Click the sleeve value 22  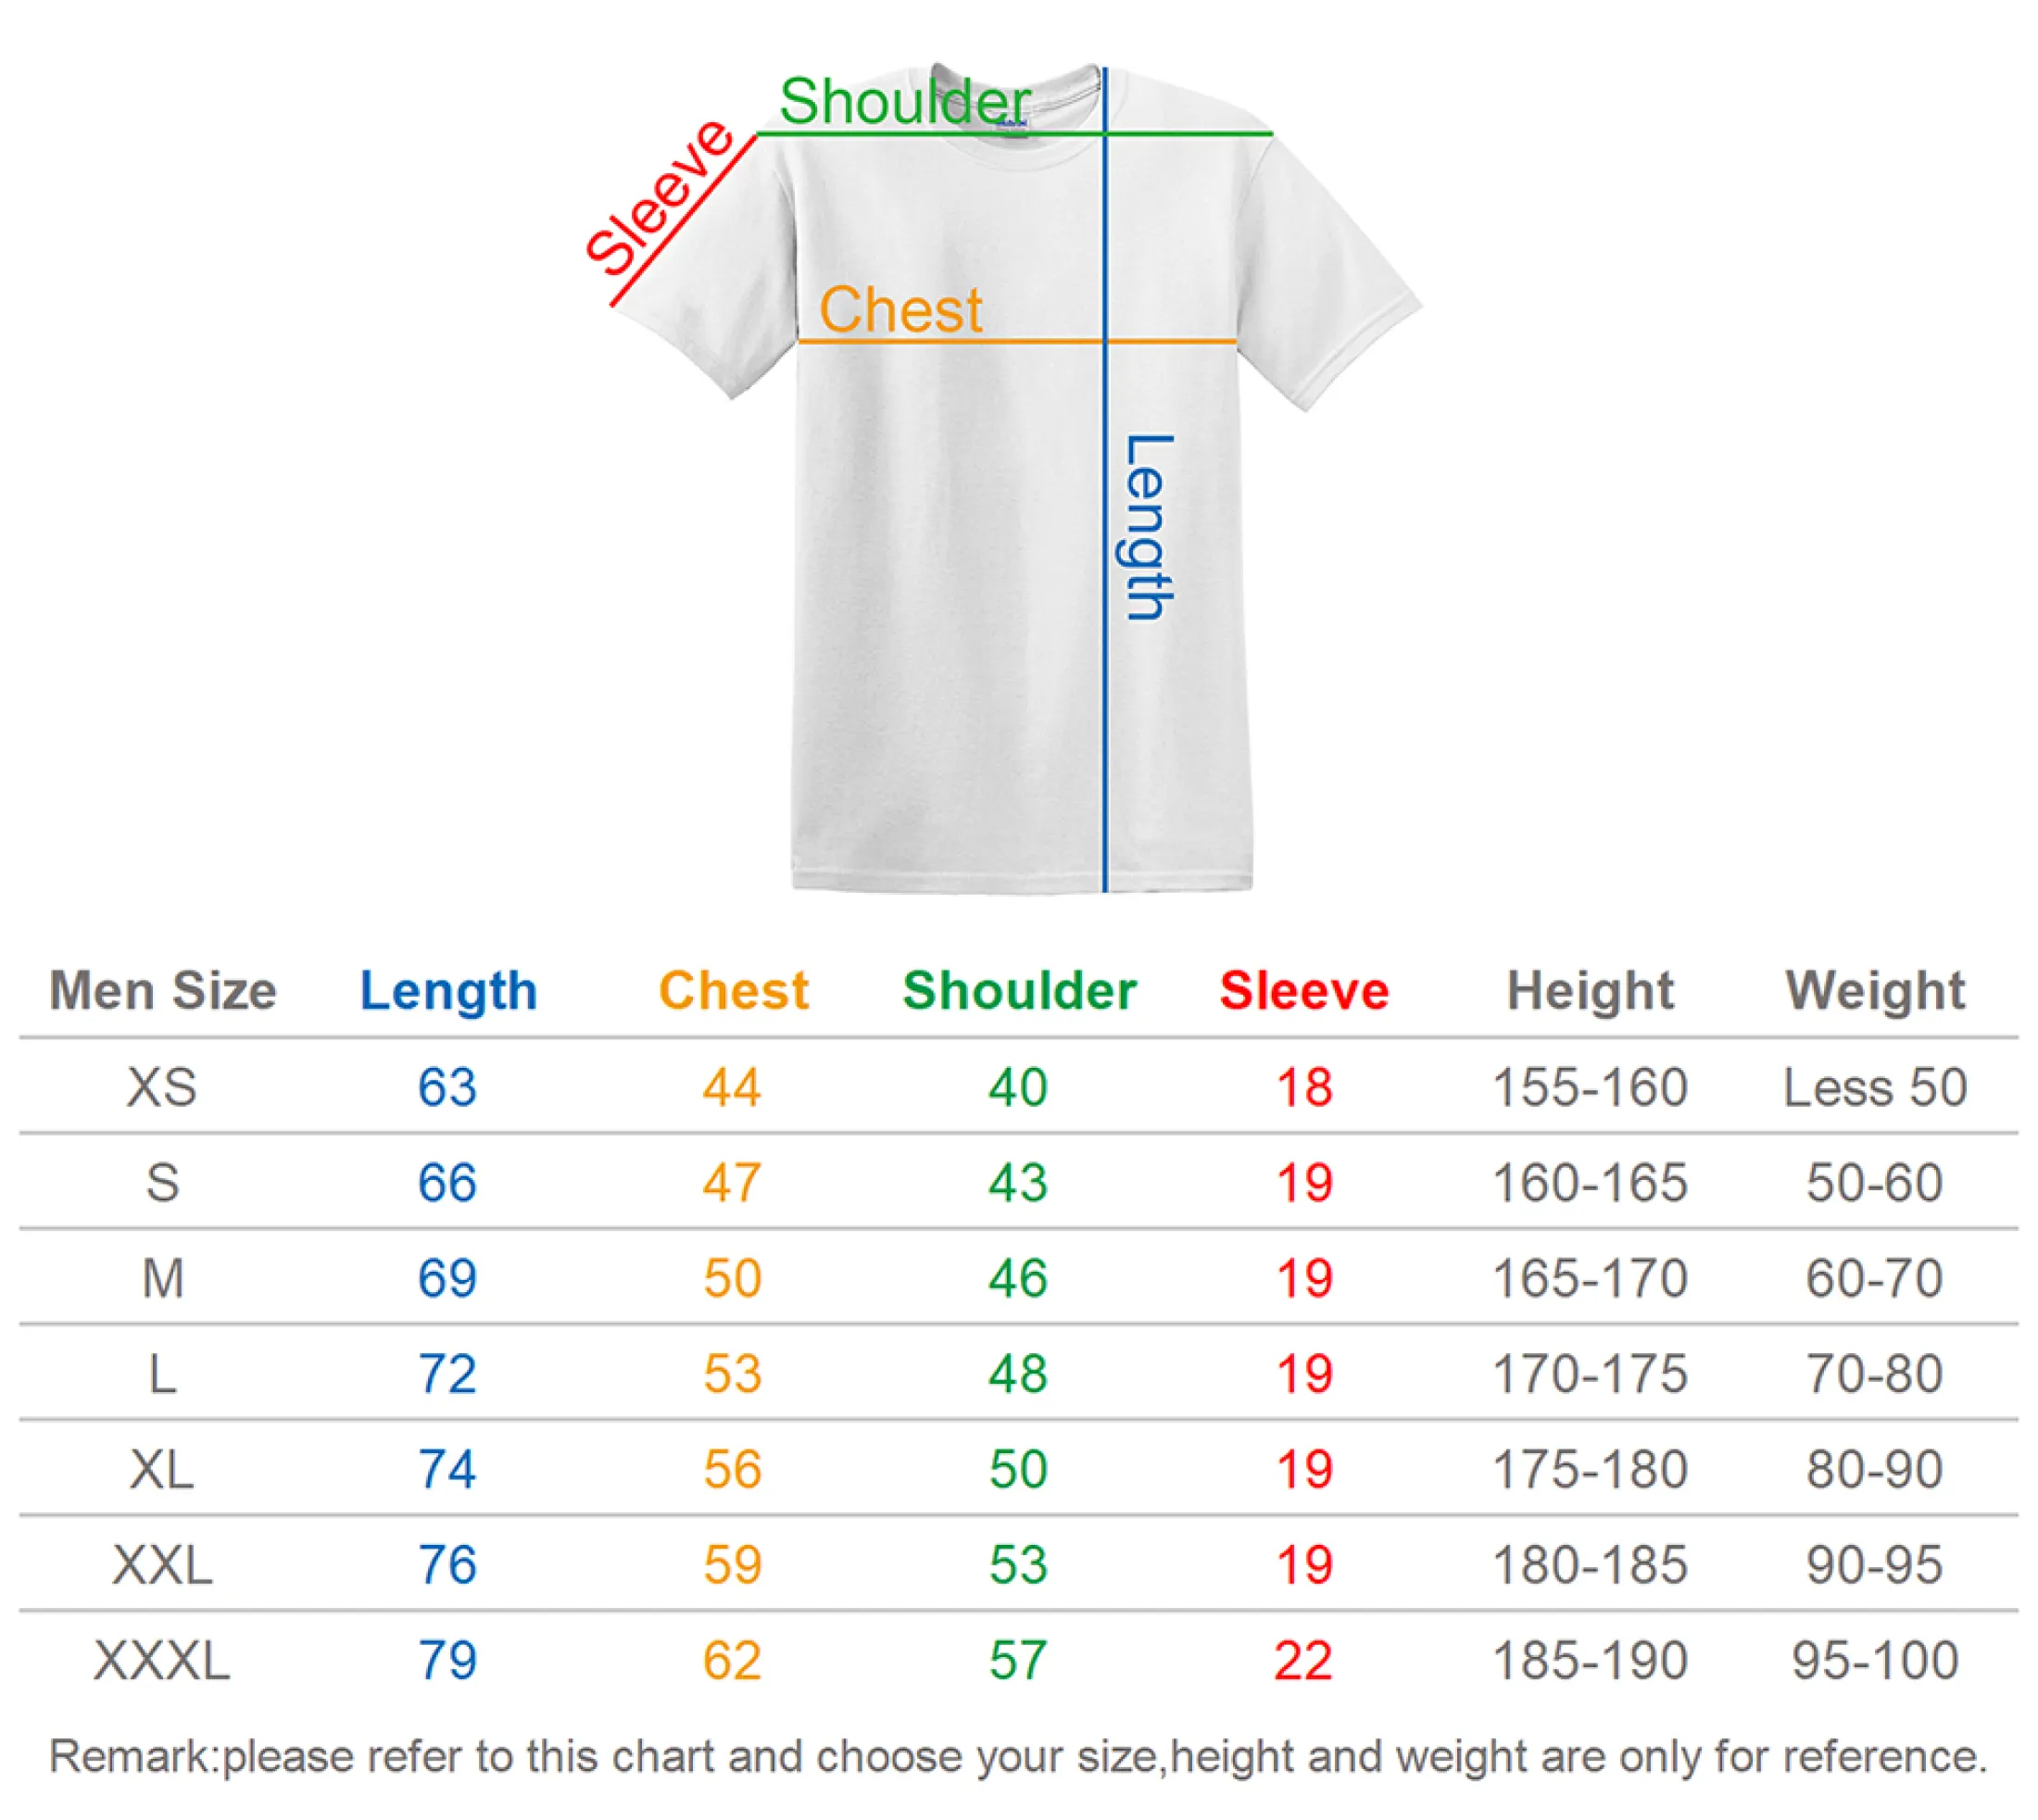[x=1303, y=1661]
